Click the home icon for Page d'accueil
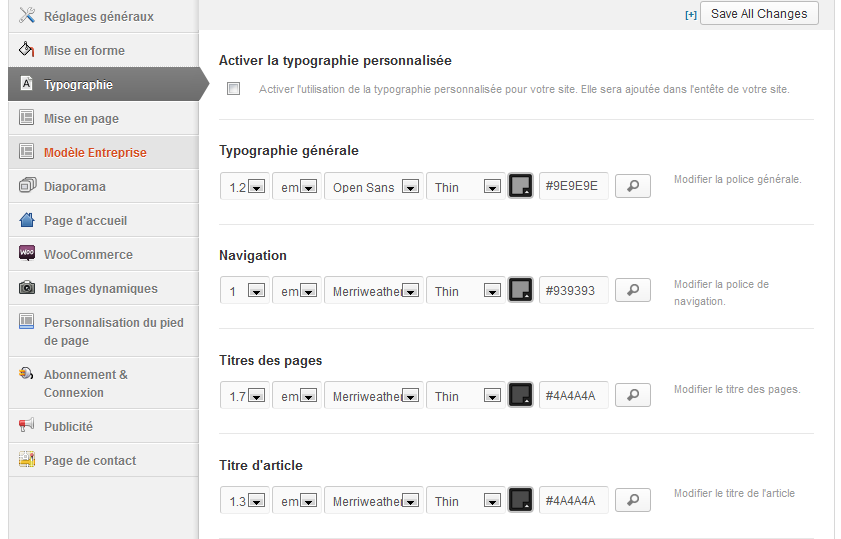Screen dimensions: 841x539 pos(27,220)
